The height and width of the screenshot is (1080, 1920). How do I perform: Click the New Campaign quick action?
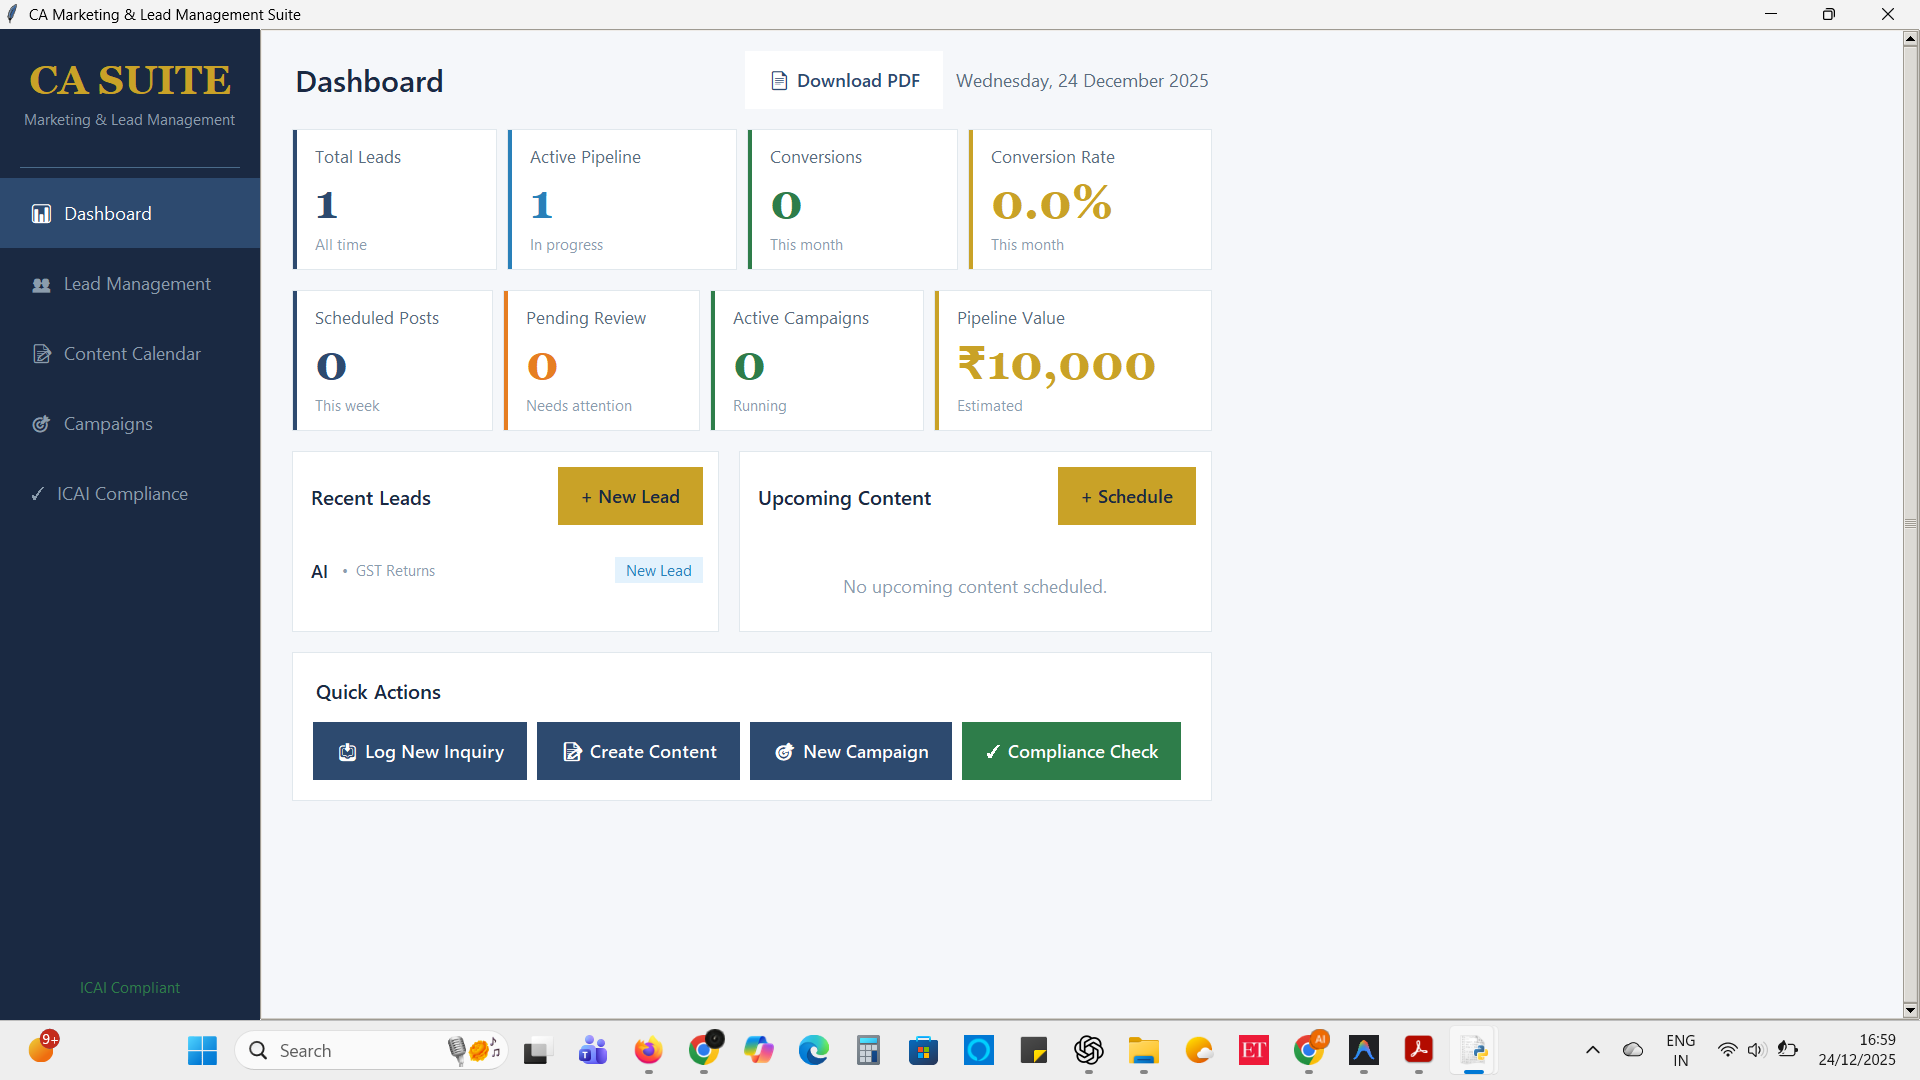point(850,751)
